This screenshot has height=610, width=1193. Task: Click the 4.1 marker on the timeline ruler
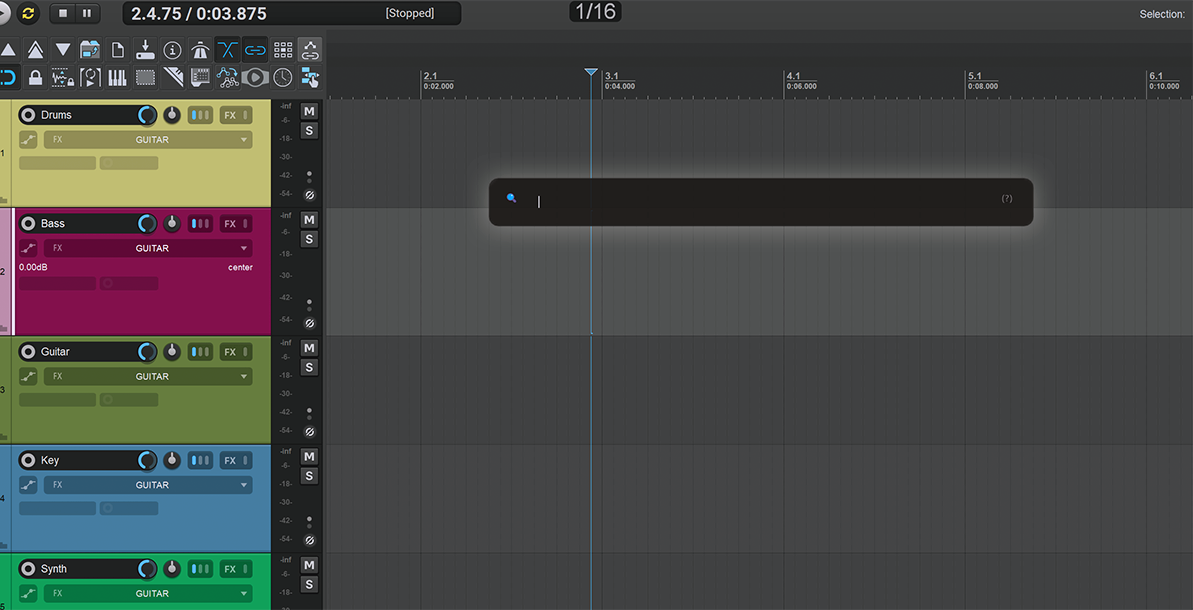(794, 76)
